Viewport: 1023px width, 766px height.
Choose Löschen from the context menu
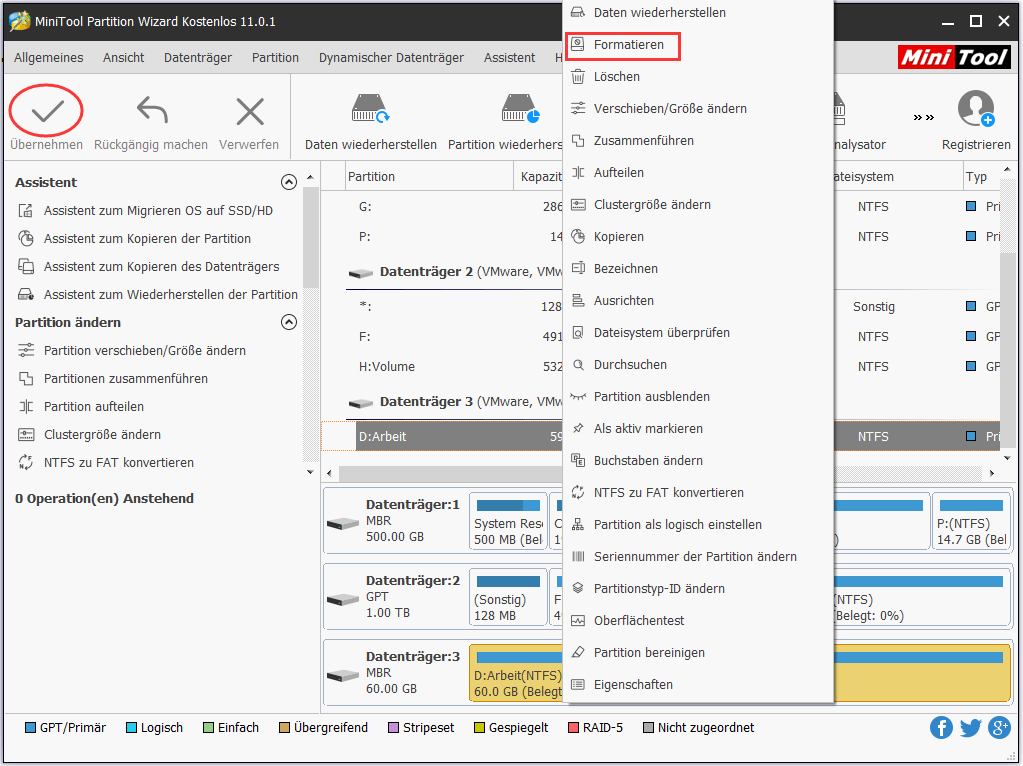pos(616,77)
